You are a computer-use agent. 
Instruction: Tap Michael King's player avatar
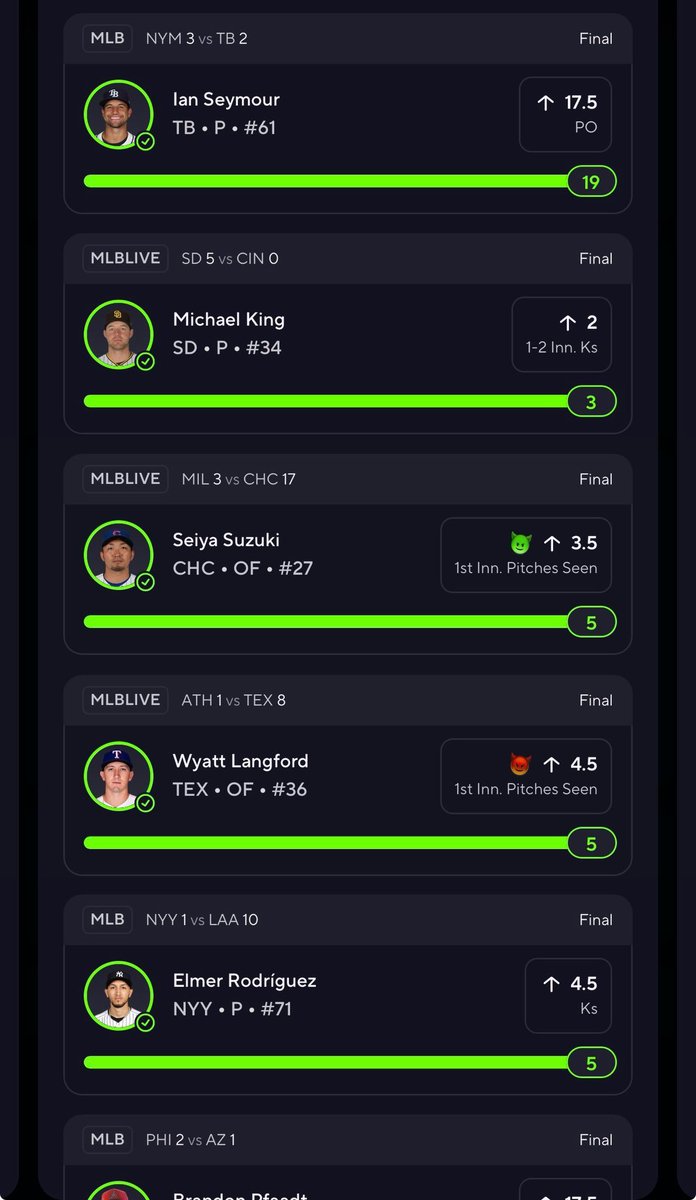(x=118, y=334)
